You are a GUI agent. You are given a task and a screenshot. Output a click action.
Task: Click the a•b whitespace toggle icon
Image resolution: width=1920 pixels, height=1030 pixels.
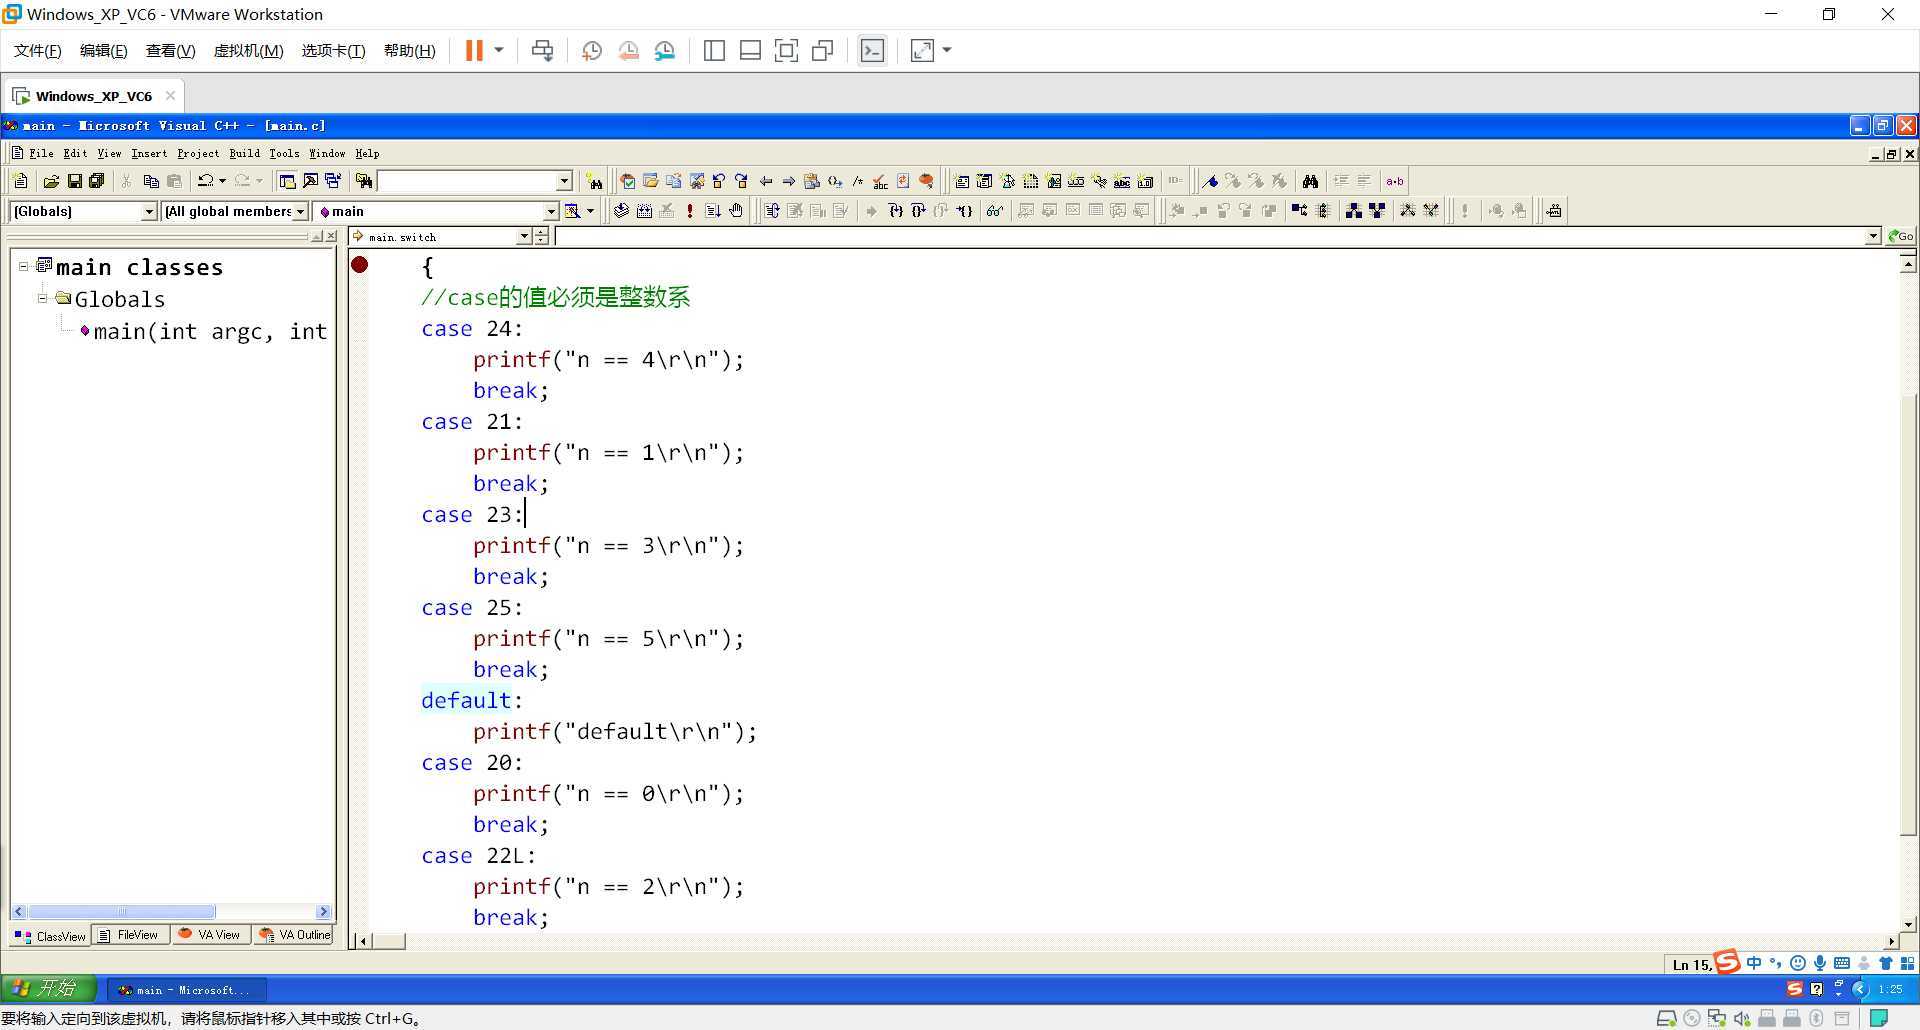tap(1395, 181)
